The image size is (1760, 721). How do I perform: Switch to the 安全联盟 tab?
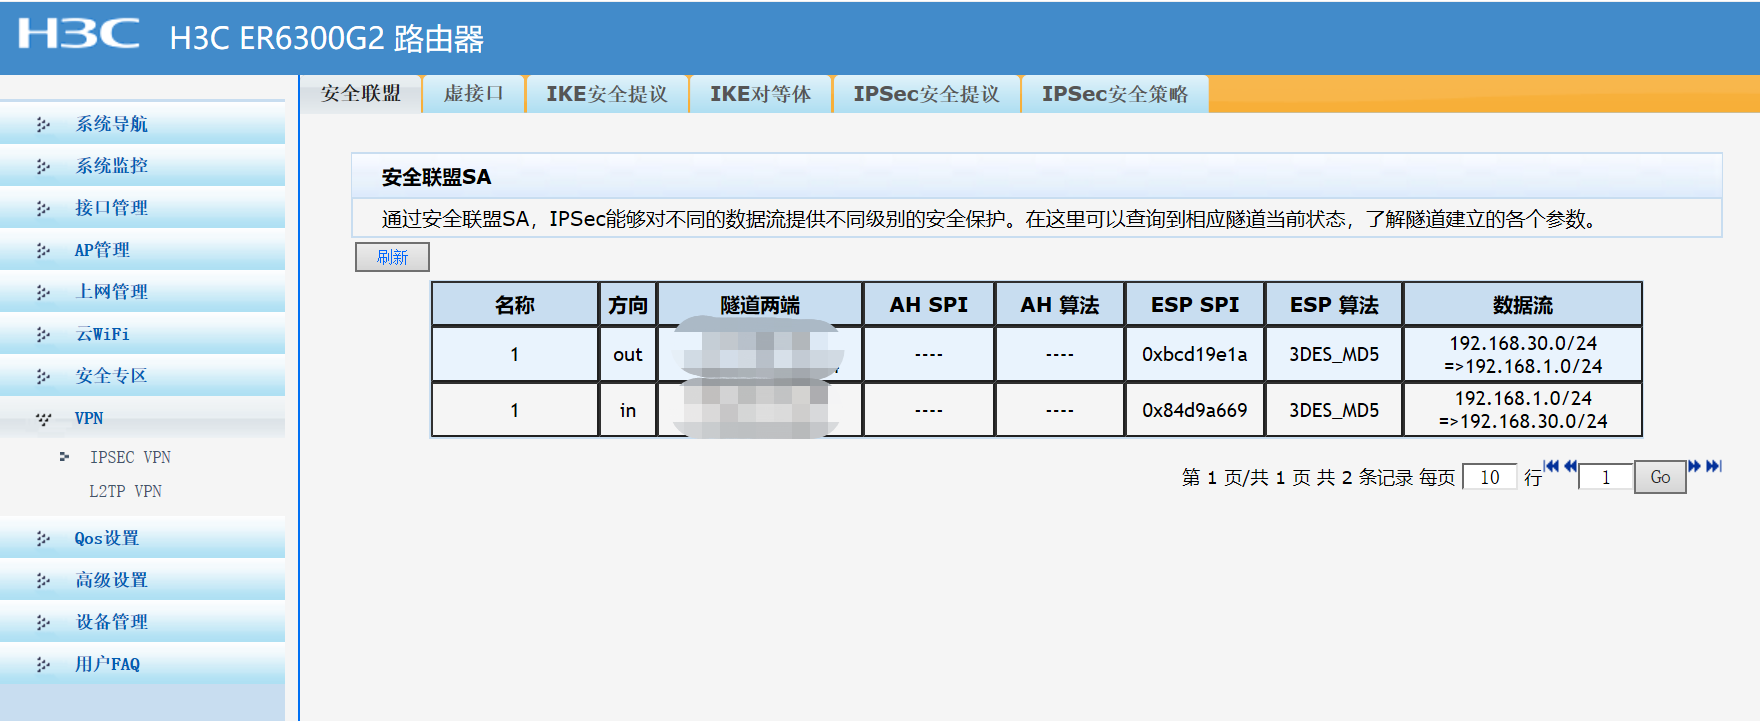tap(361, 94)
